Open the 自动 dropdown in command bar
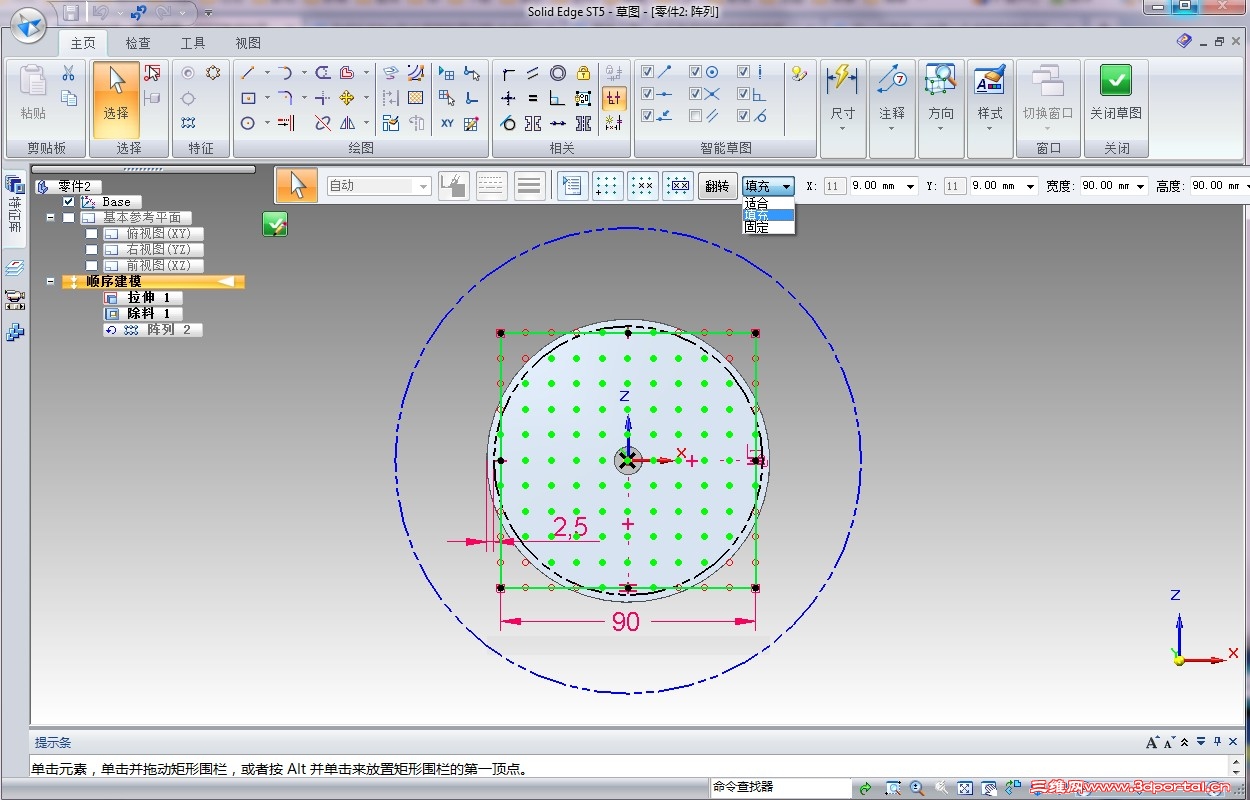 click(424, 186)
